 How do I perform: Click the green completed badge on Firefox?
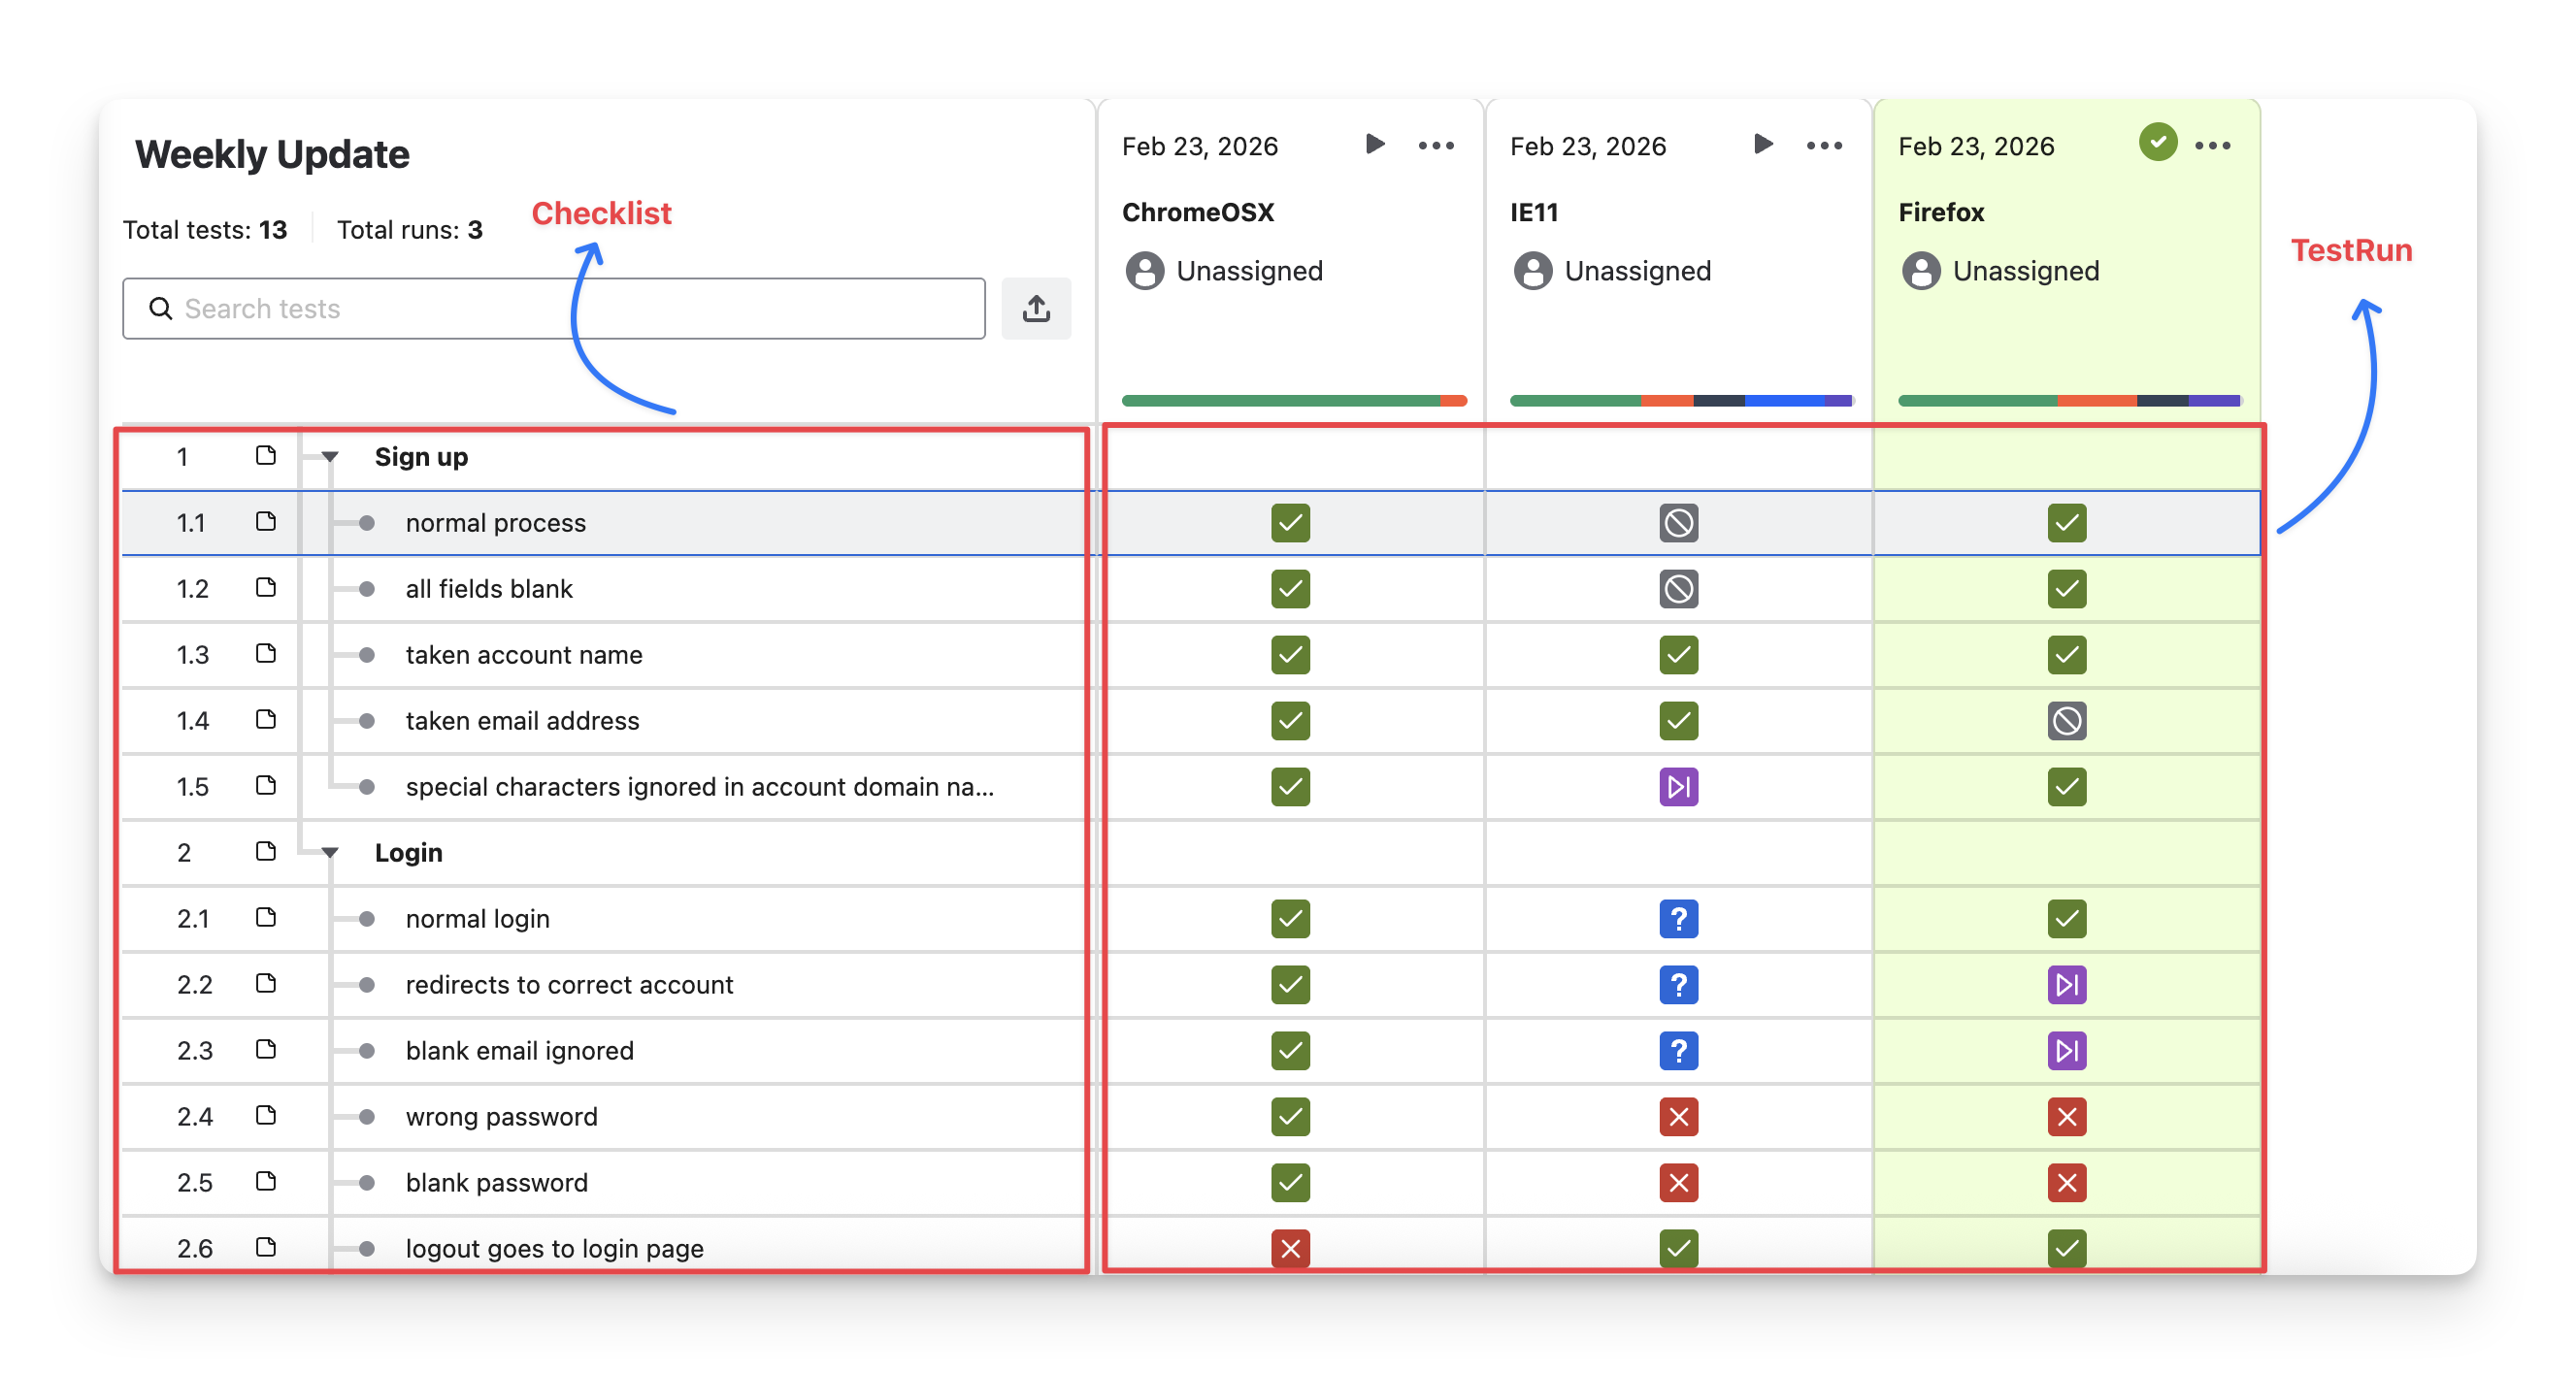click(2157, 142)
